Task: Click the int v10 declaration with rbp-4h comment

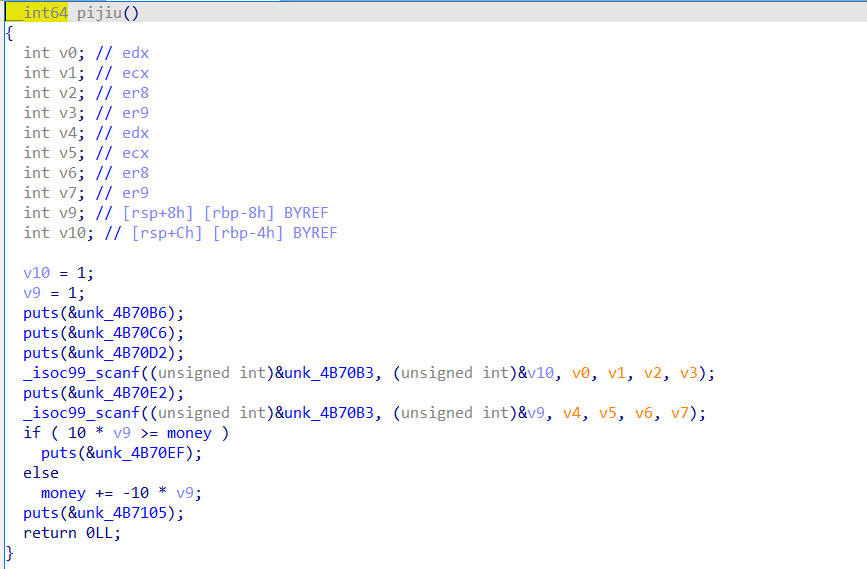Action: click(x=180, y=233)
